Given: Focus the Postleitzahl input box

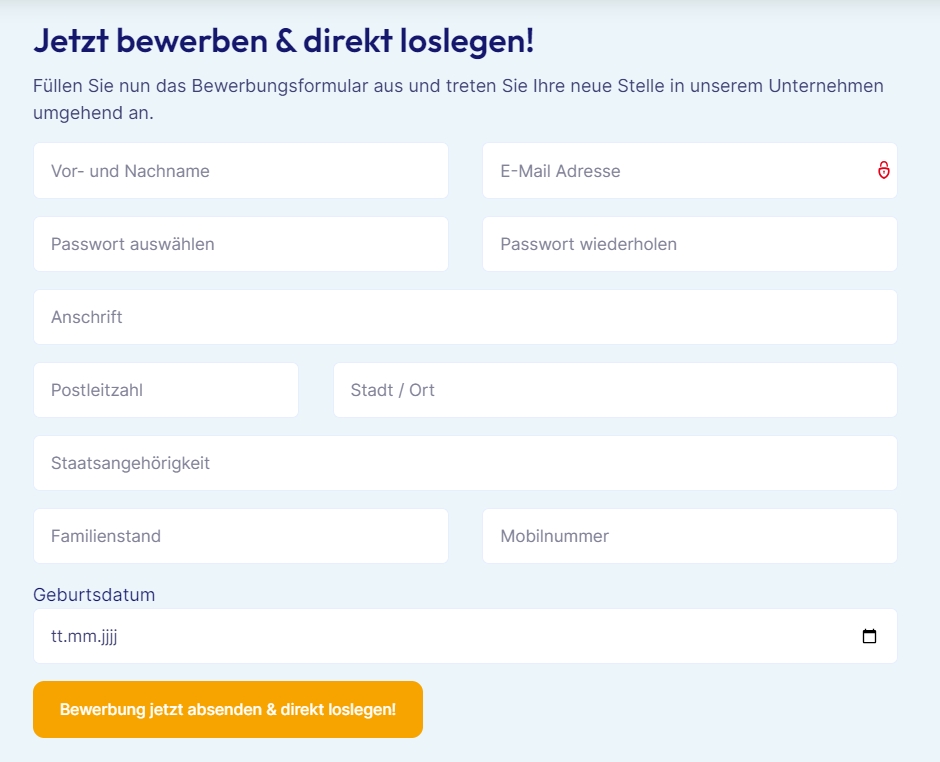Looking at the screenshot, I should (x=166, y=390).
